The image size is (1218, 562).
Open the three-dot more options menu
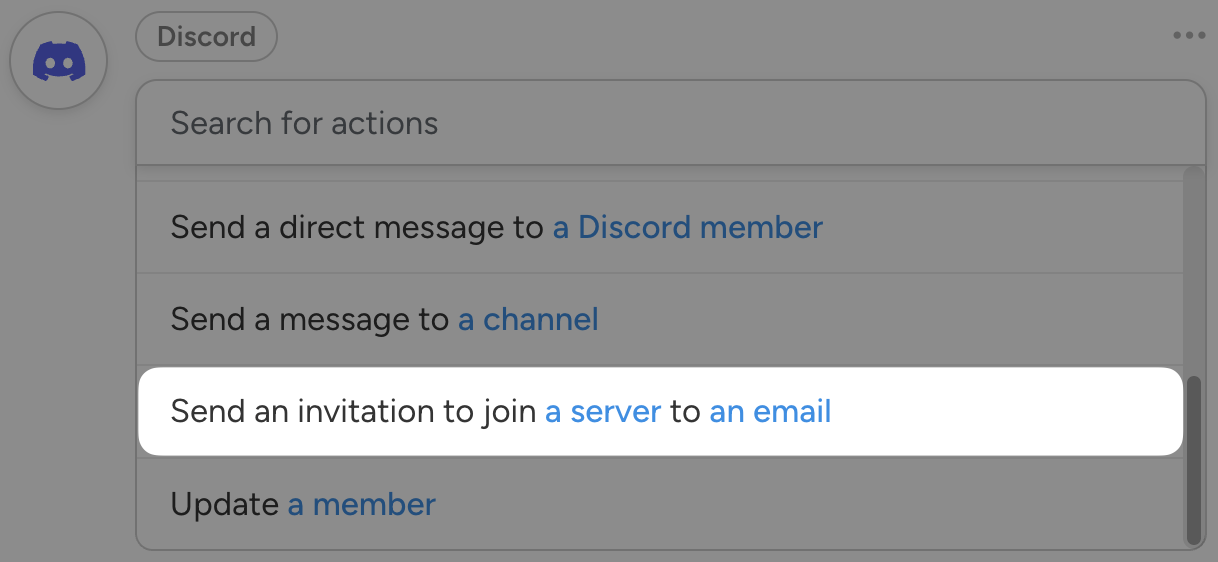click(1189, 36)
